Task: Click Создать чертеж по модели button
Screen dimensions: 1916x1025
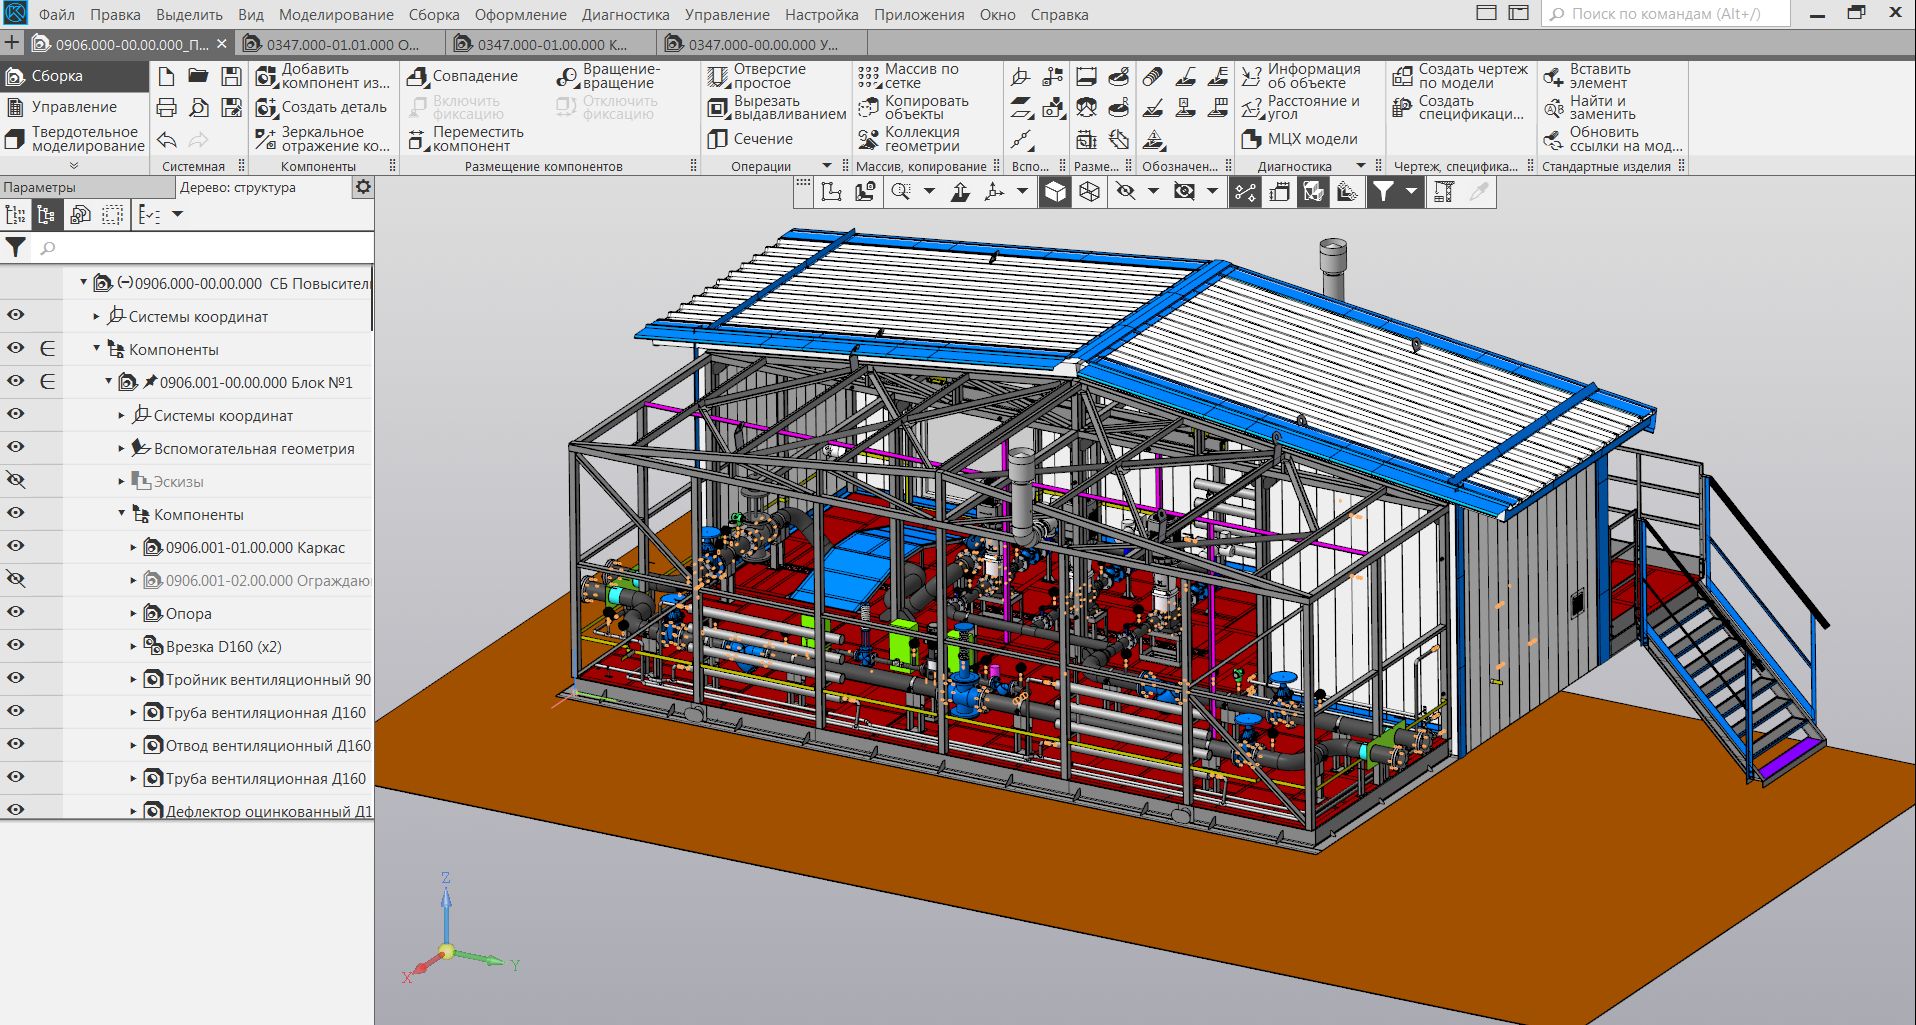Action: click(1461, 76)
